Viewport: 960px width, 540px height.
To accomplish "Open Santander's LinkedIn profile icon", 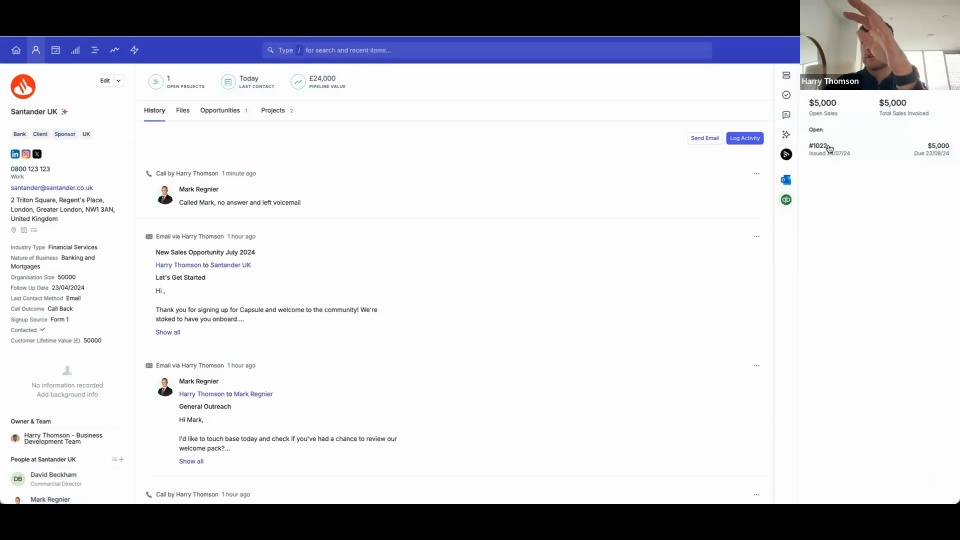I will point(15,154).
